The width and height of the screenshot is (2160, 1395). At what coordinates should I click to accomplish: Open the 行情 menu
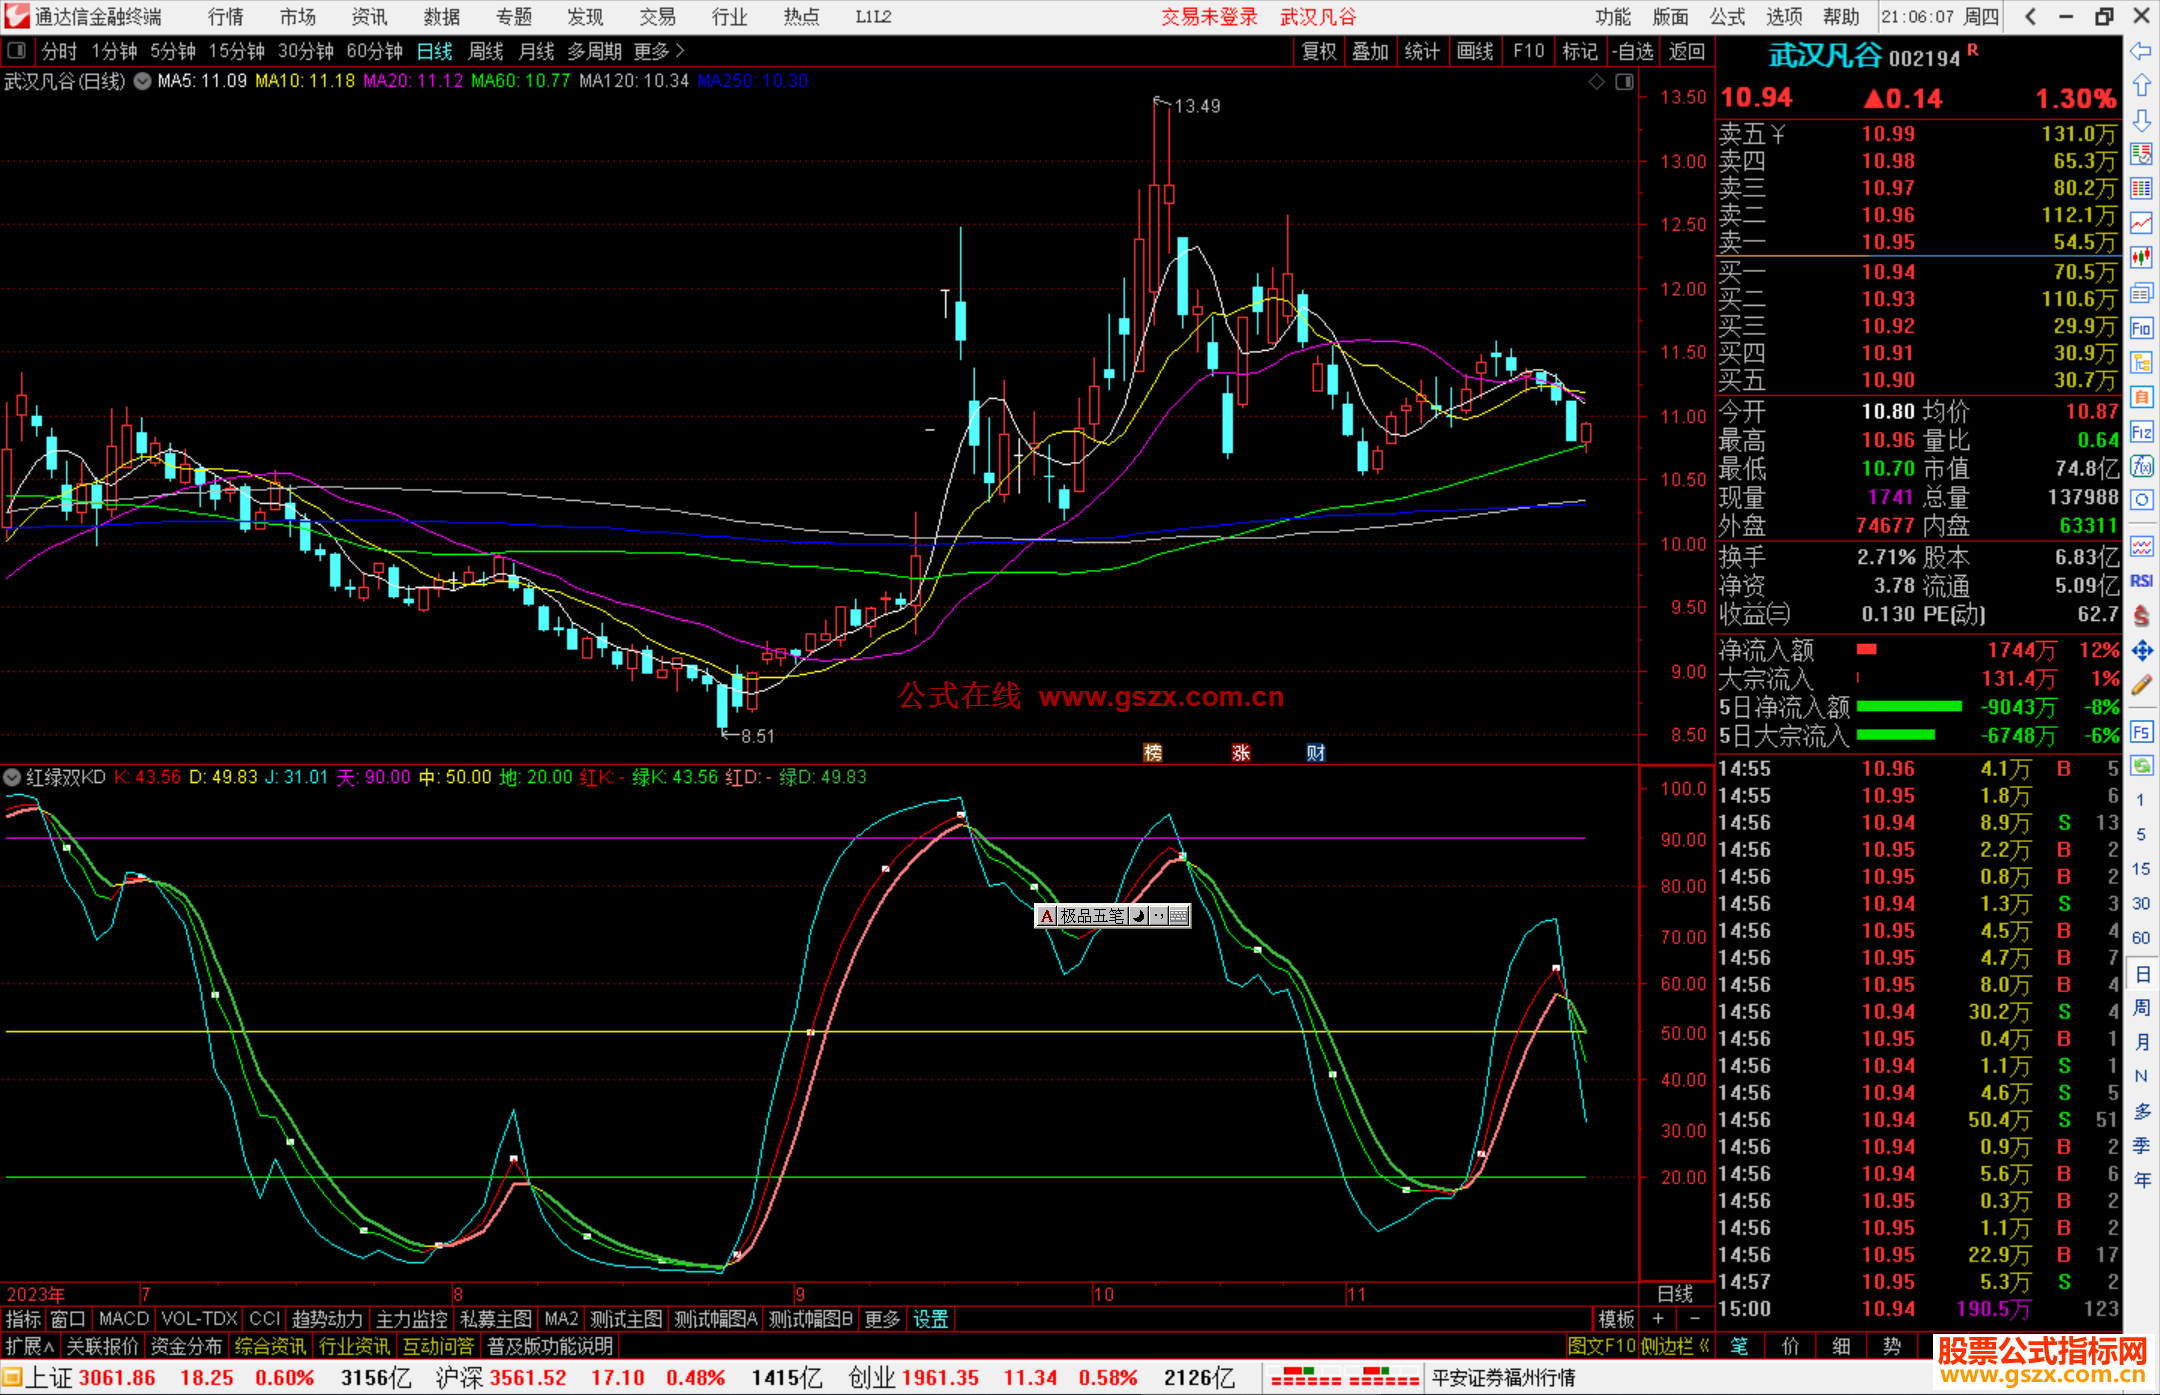[225, 17]
